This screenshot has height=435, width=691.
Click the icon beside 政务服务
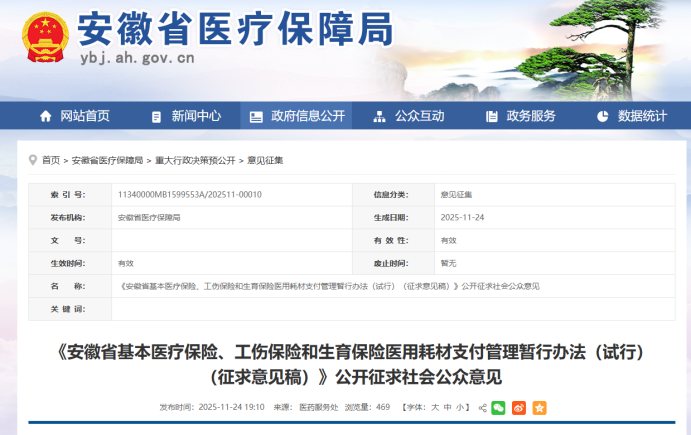(491, 117)
